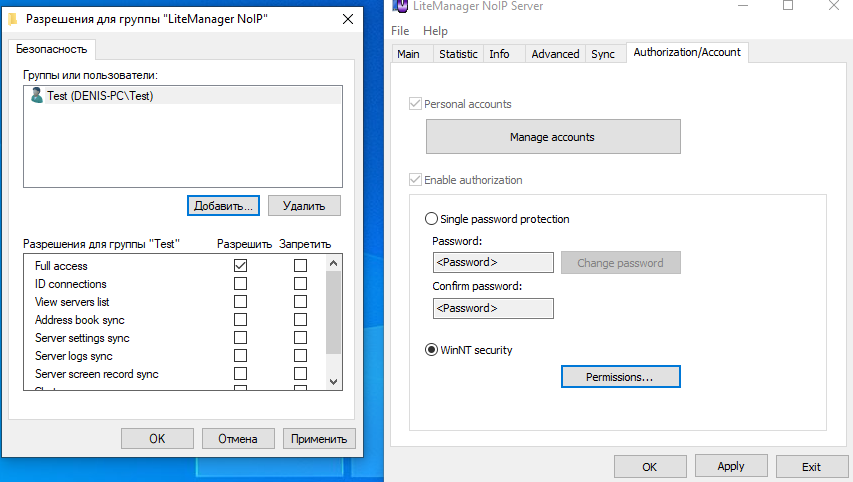Screen dimensions: 853x482
Task: Click the Server logs sync label
Action: (73, 356)
